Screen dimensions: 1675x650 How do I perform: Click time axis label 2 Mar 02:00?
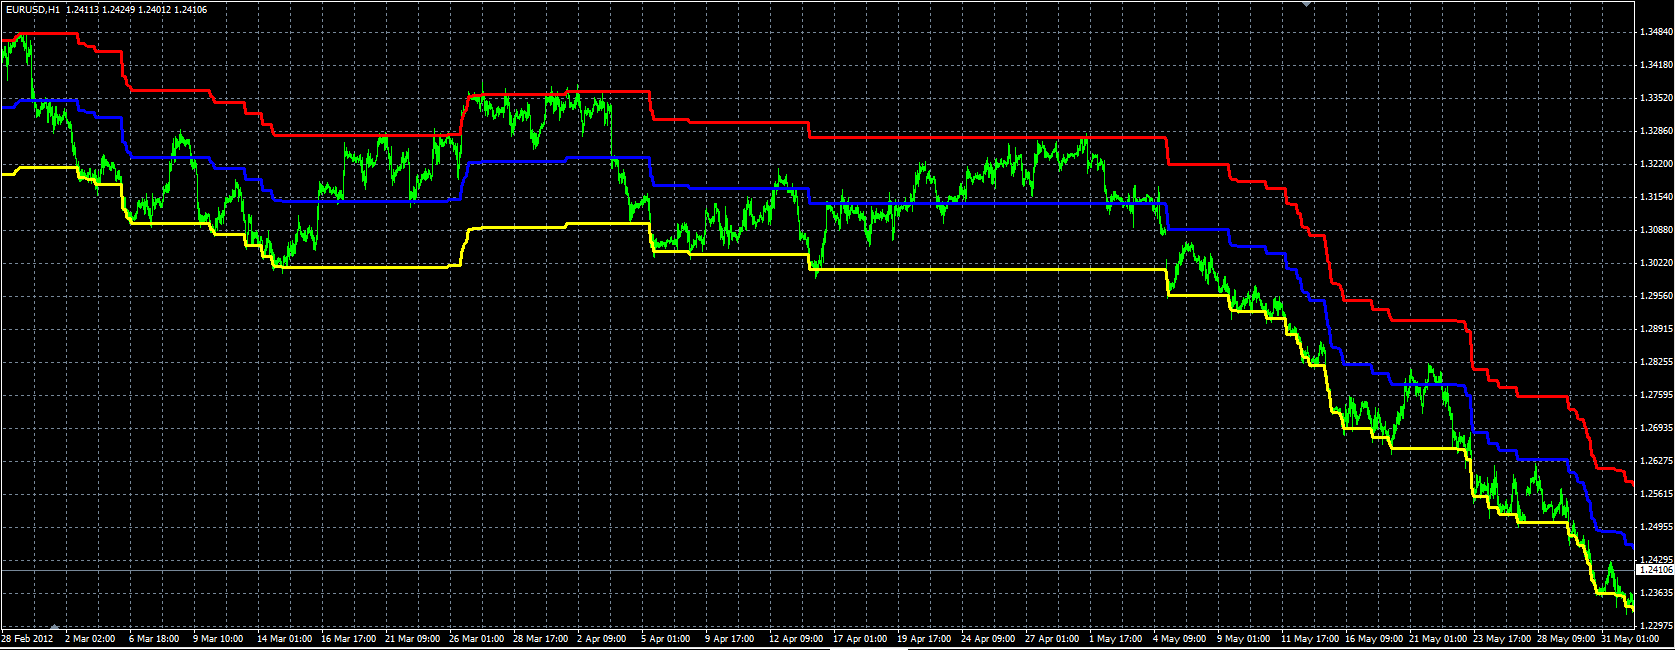pyautogui.click(x=90, y=639)
